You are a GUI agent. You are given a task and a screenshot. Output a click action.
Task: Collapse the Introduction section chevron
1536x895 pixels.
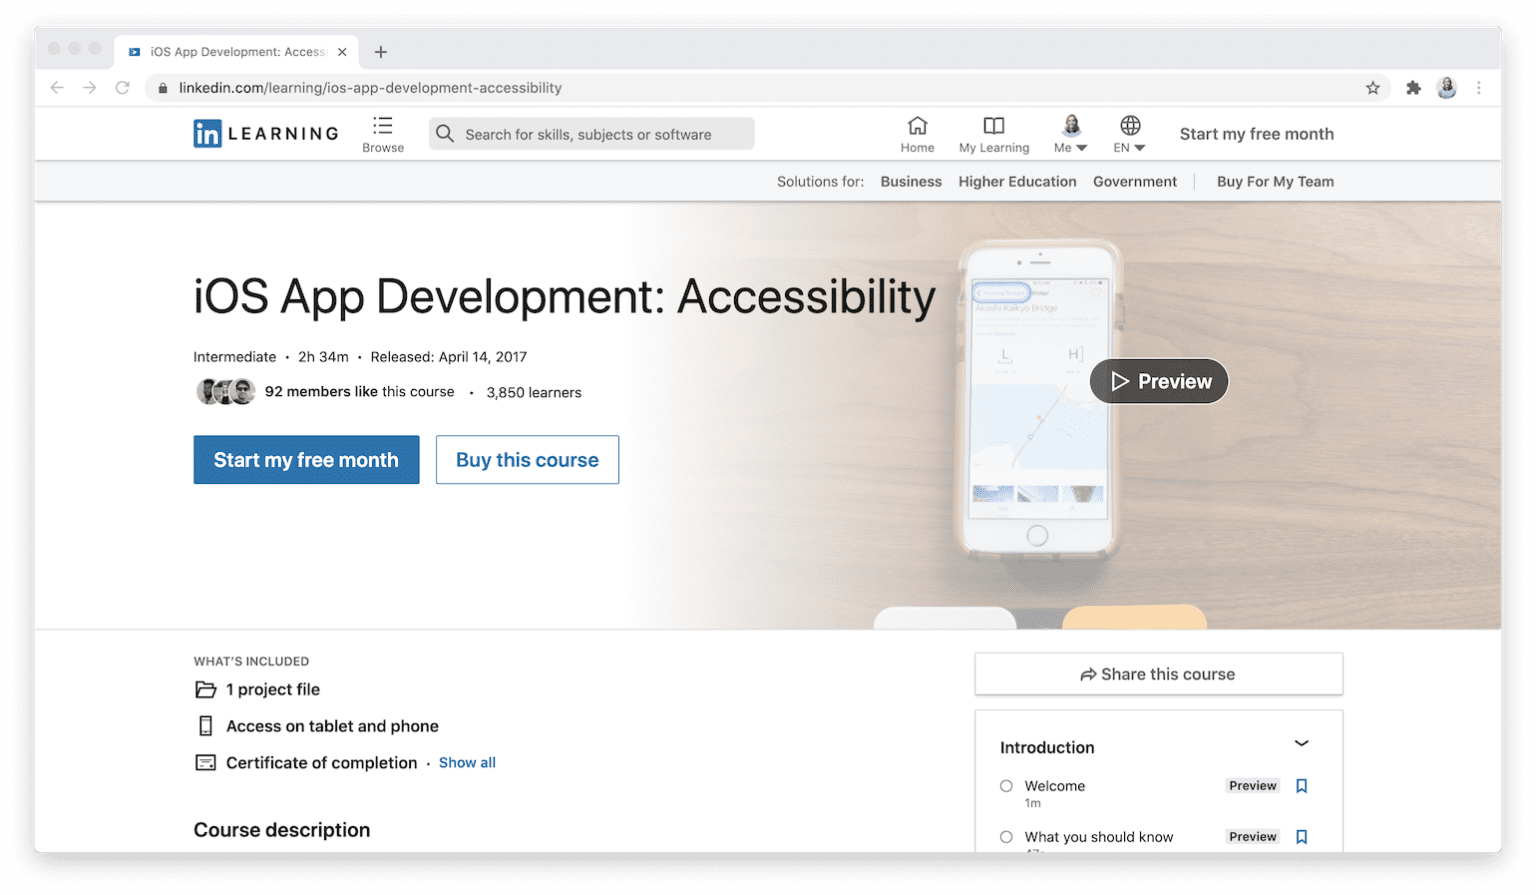[1302, 744]
